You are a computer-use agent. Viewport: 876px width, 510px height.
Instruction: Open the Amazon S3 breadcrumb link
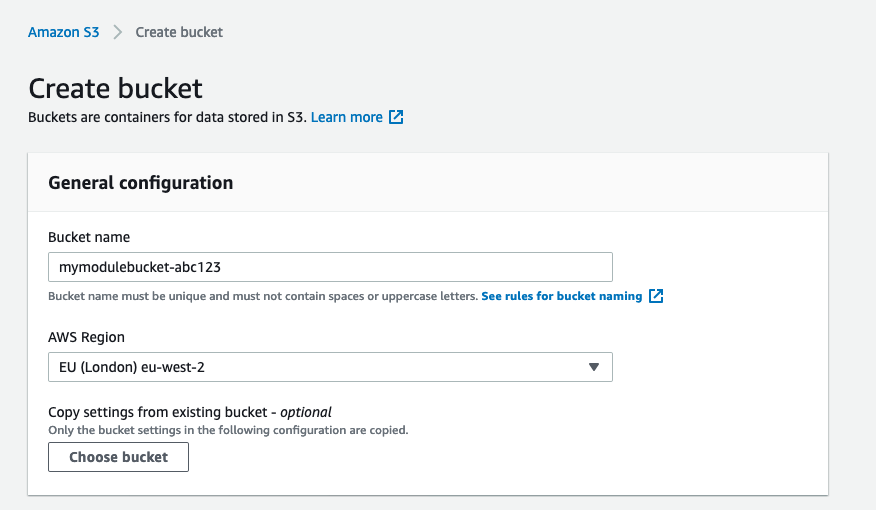[x=64, y=32]
